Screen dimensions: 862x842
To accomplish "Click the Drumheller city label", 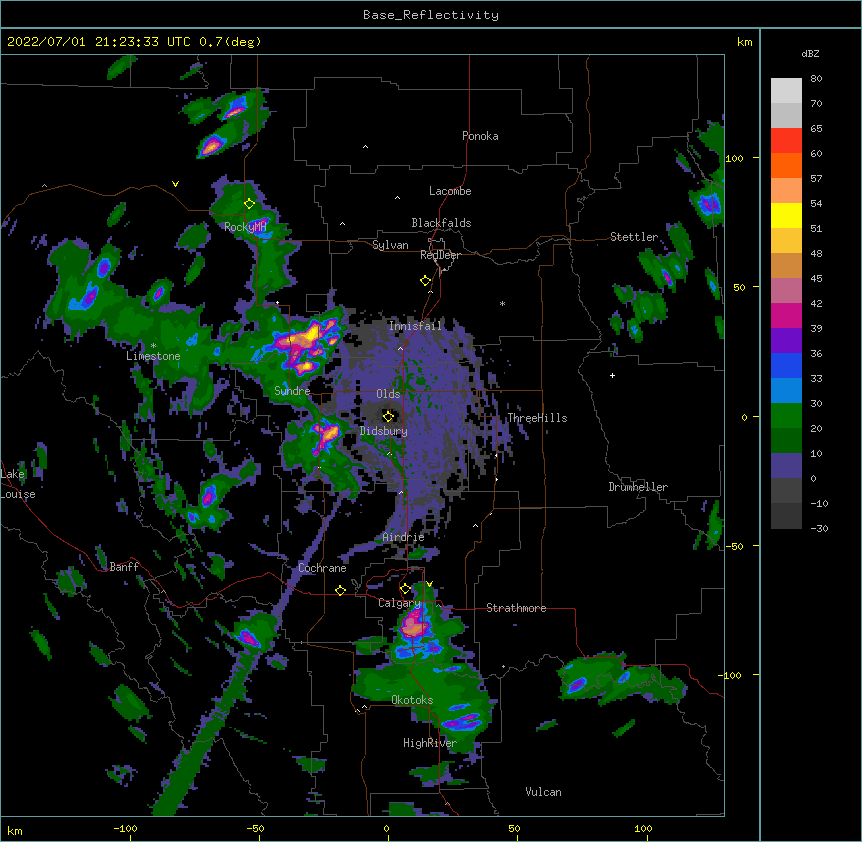I will tap(638, 487).
